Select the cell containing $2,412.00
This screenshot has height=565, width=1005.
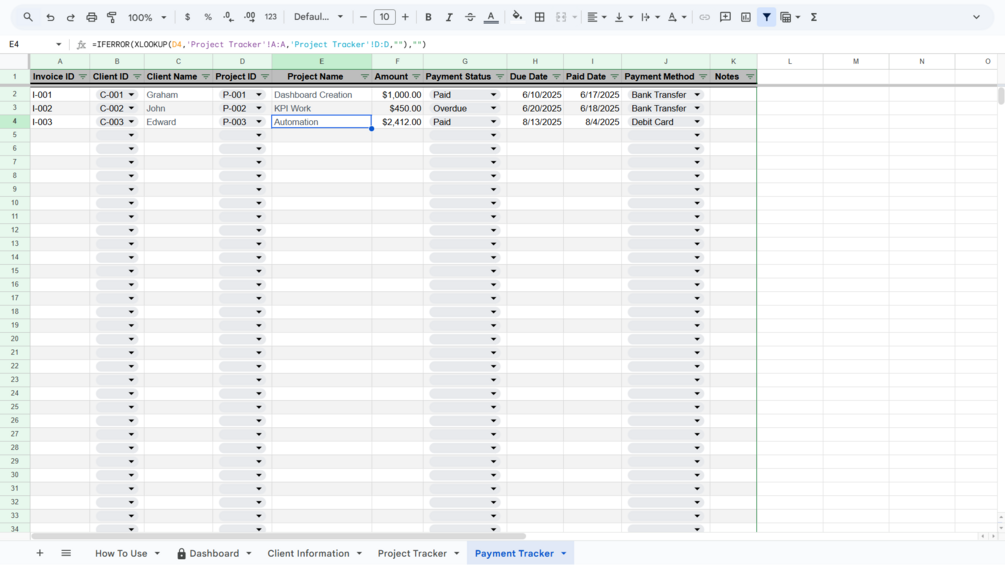point(397,122)
